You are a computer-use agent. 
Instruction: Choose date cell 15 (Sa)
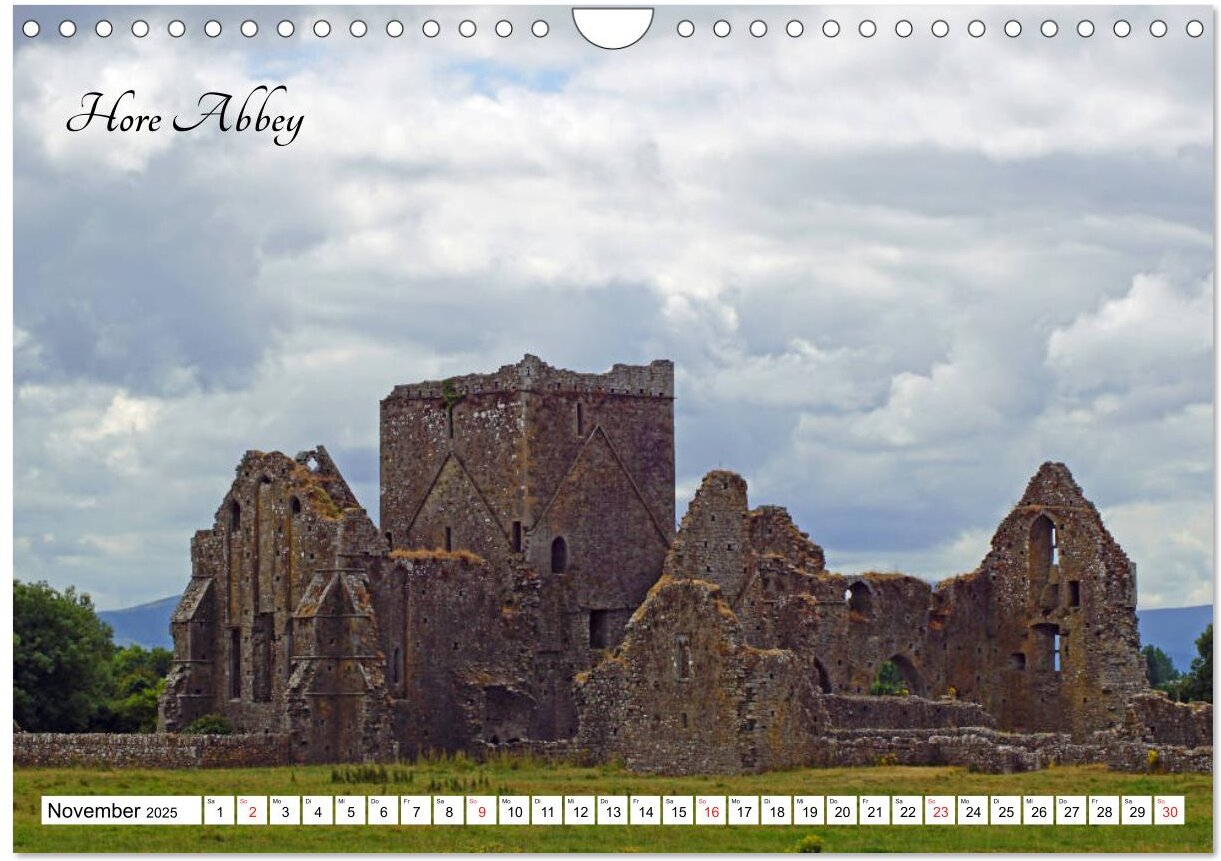point(678,810)
